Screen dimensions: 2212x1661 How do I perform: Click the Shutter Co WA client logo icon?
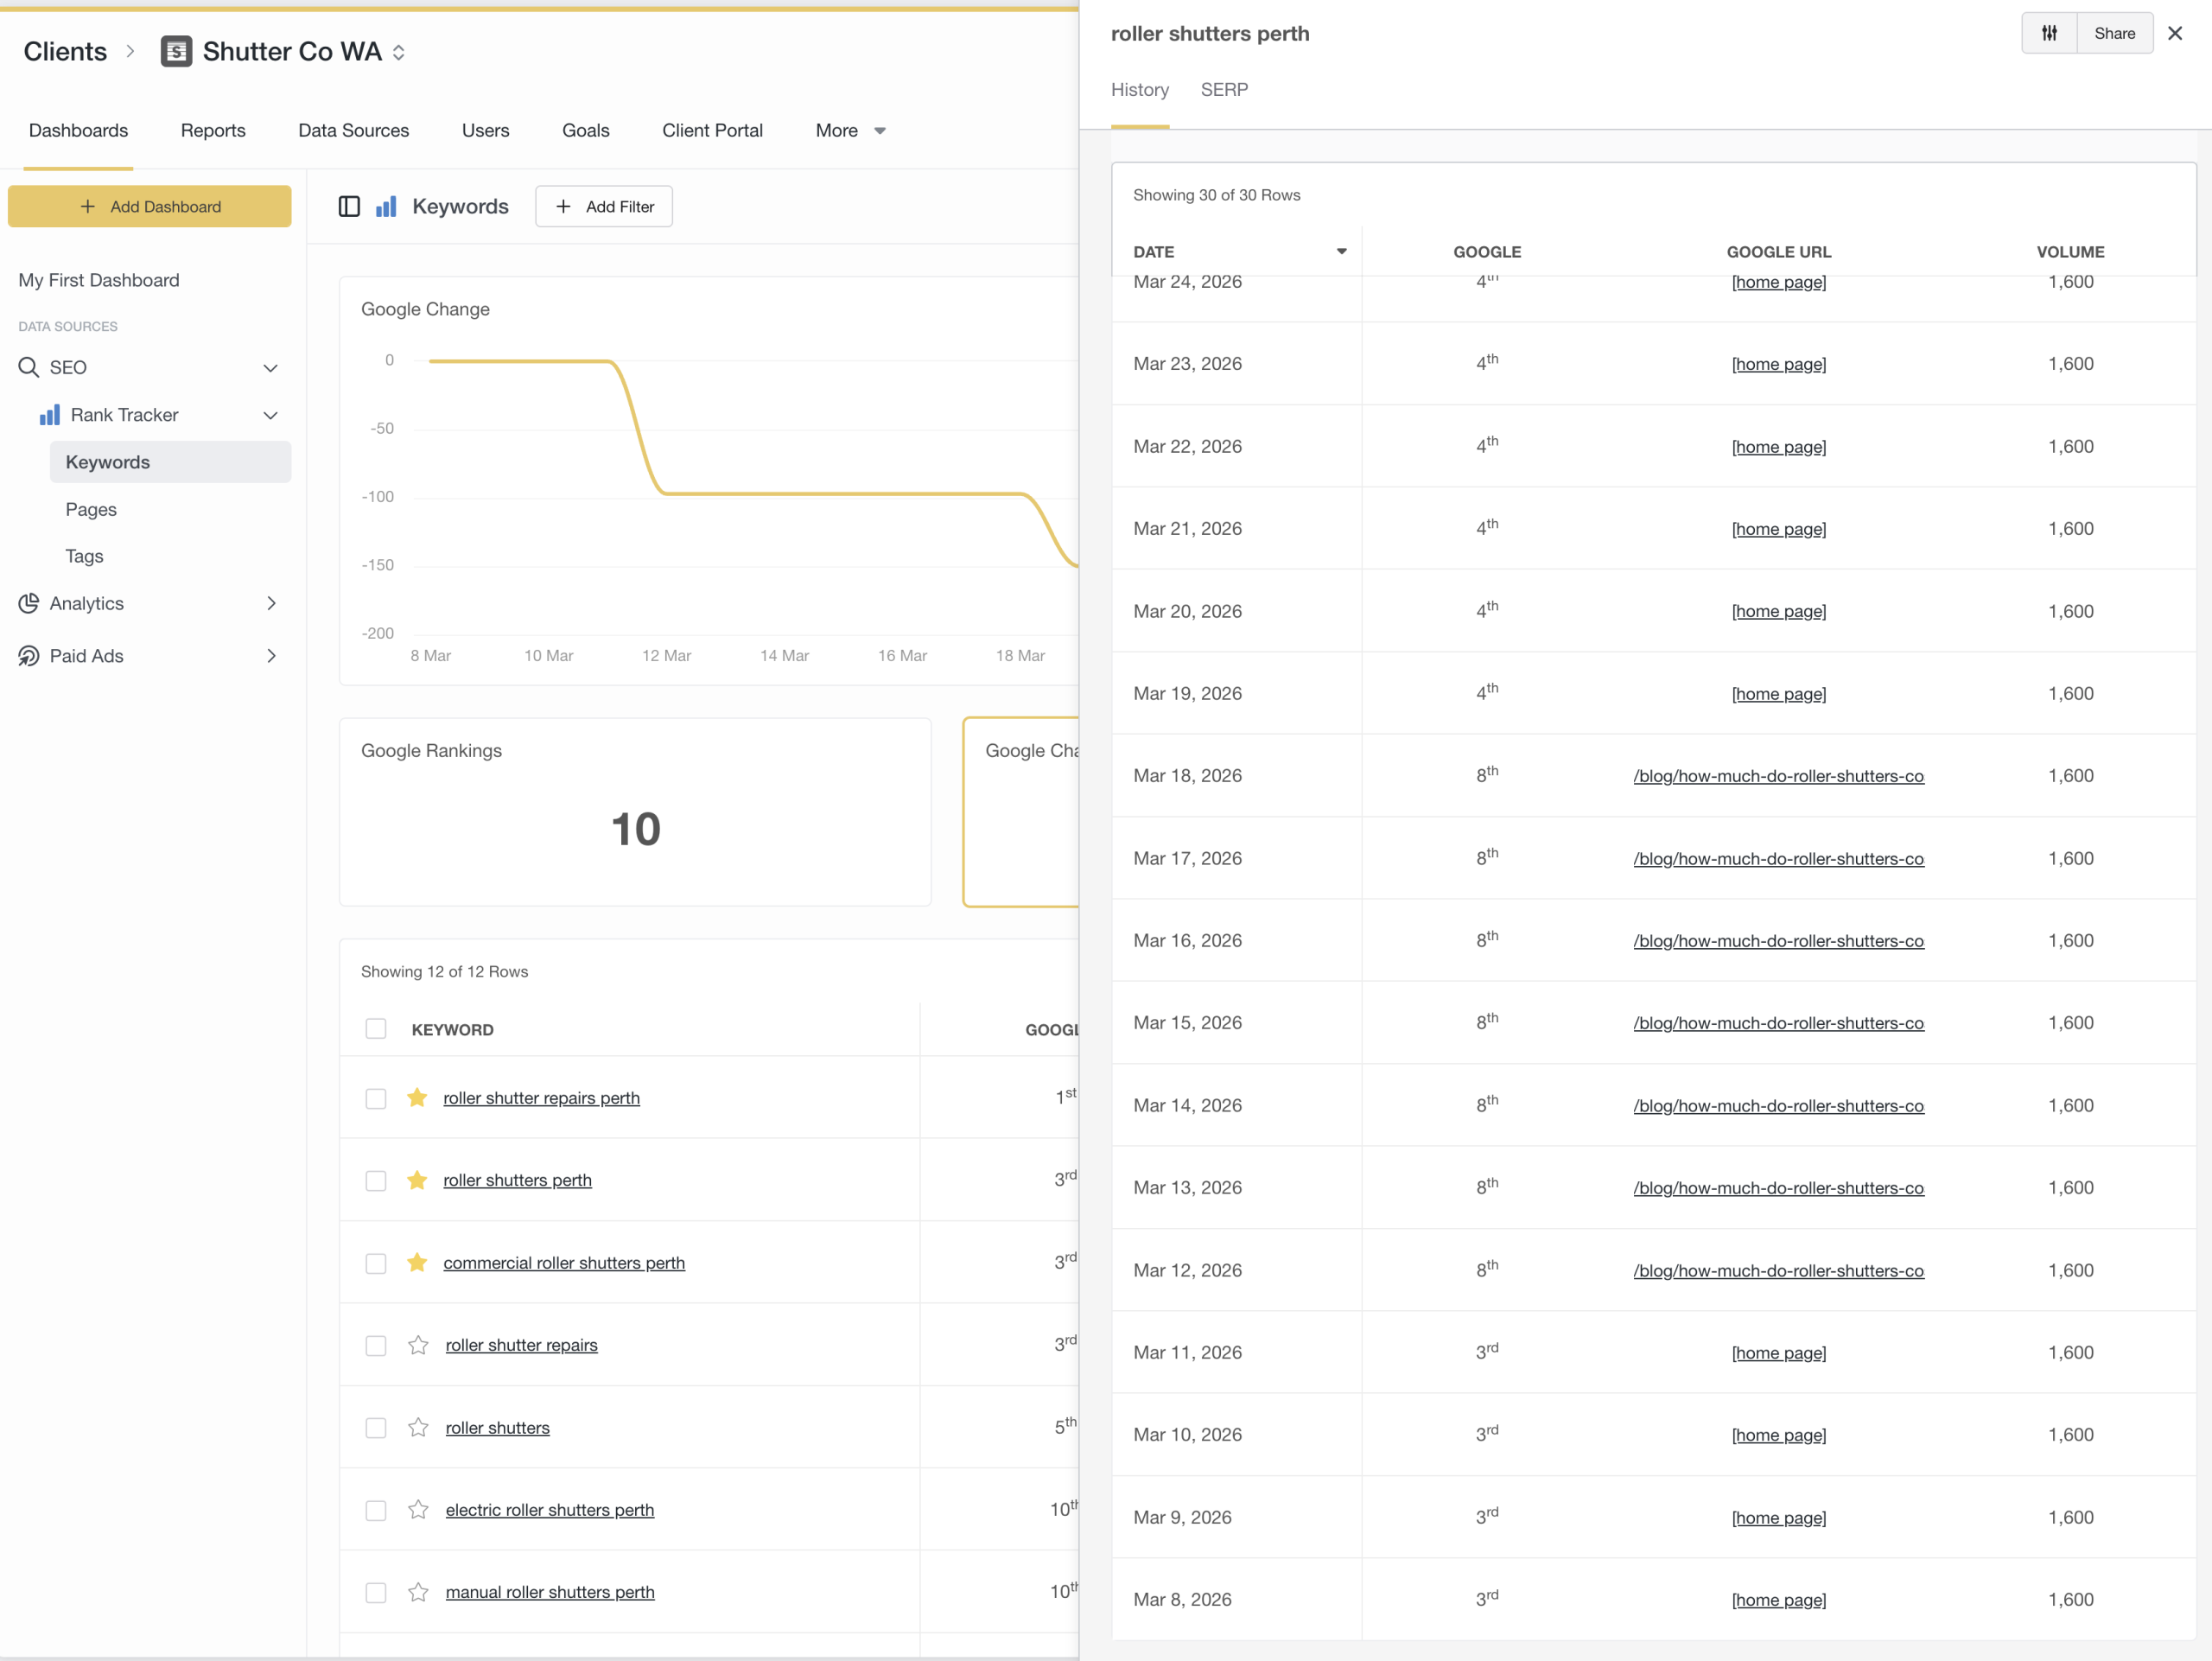(x=176, y=52)
